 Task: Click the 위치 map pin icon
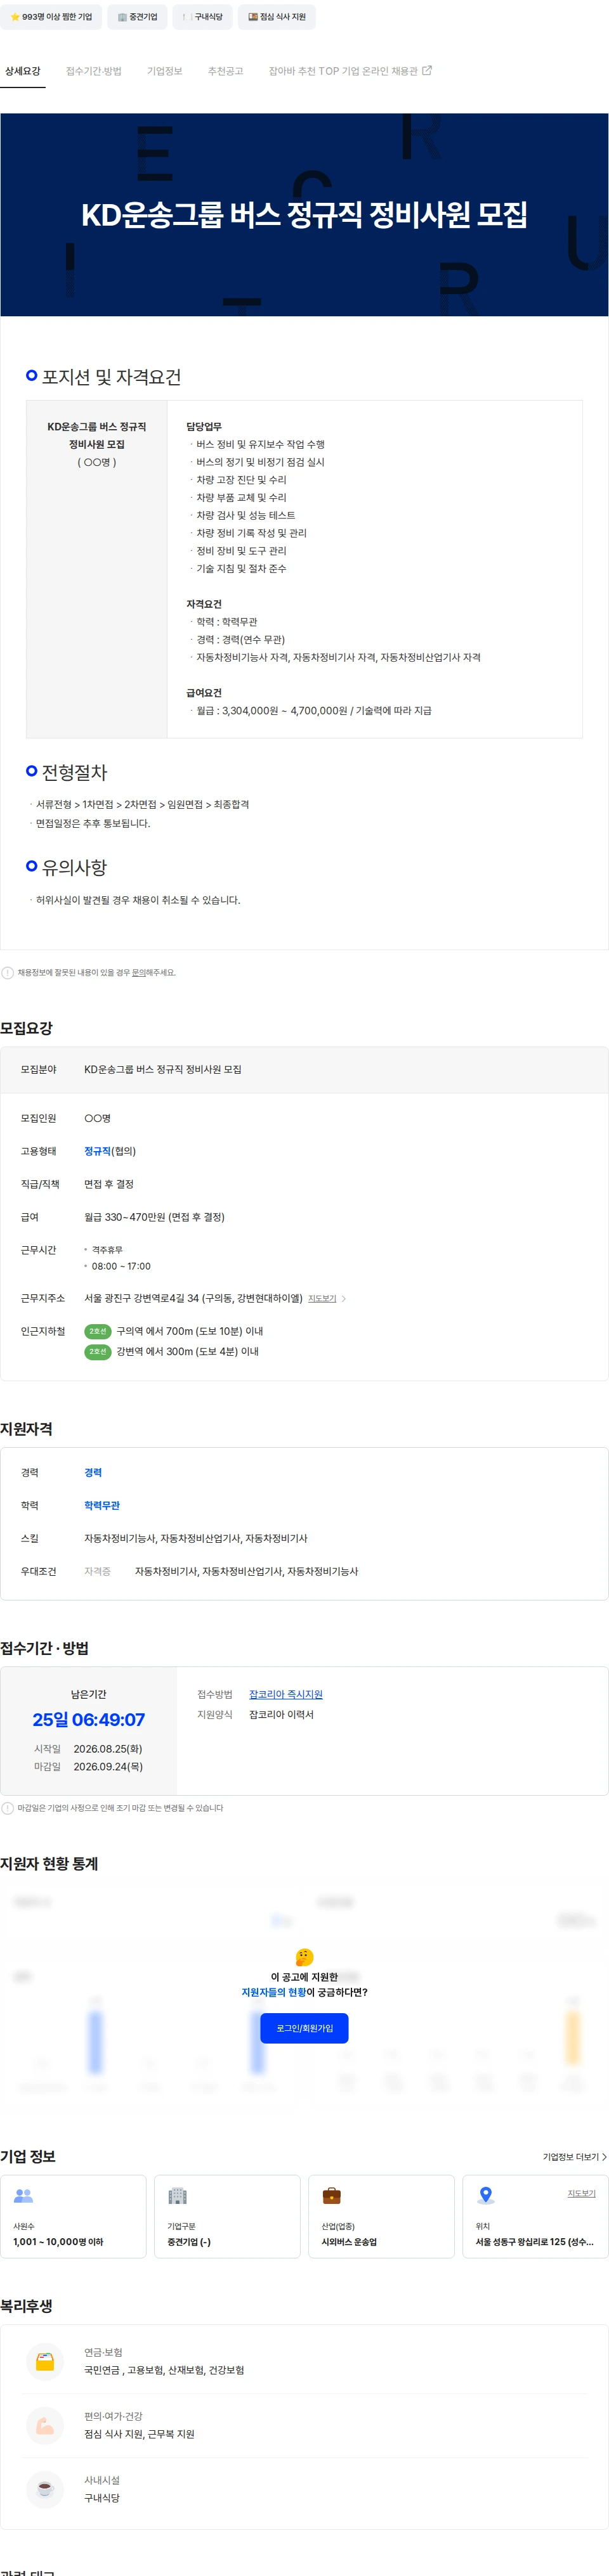(485, 2196)
